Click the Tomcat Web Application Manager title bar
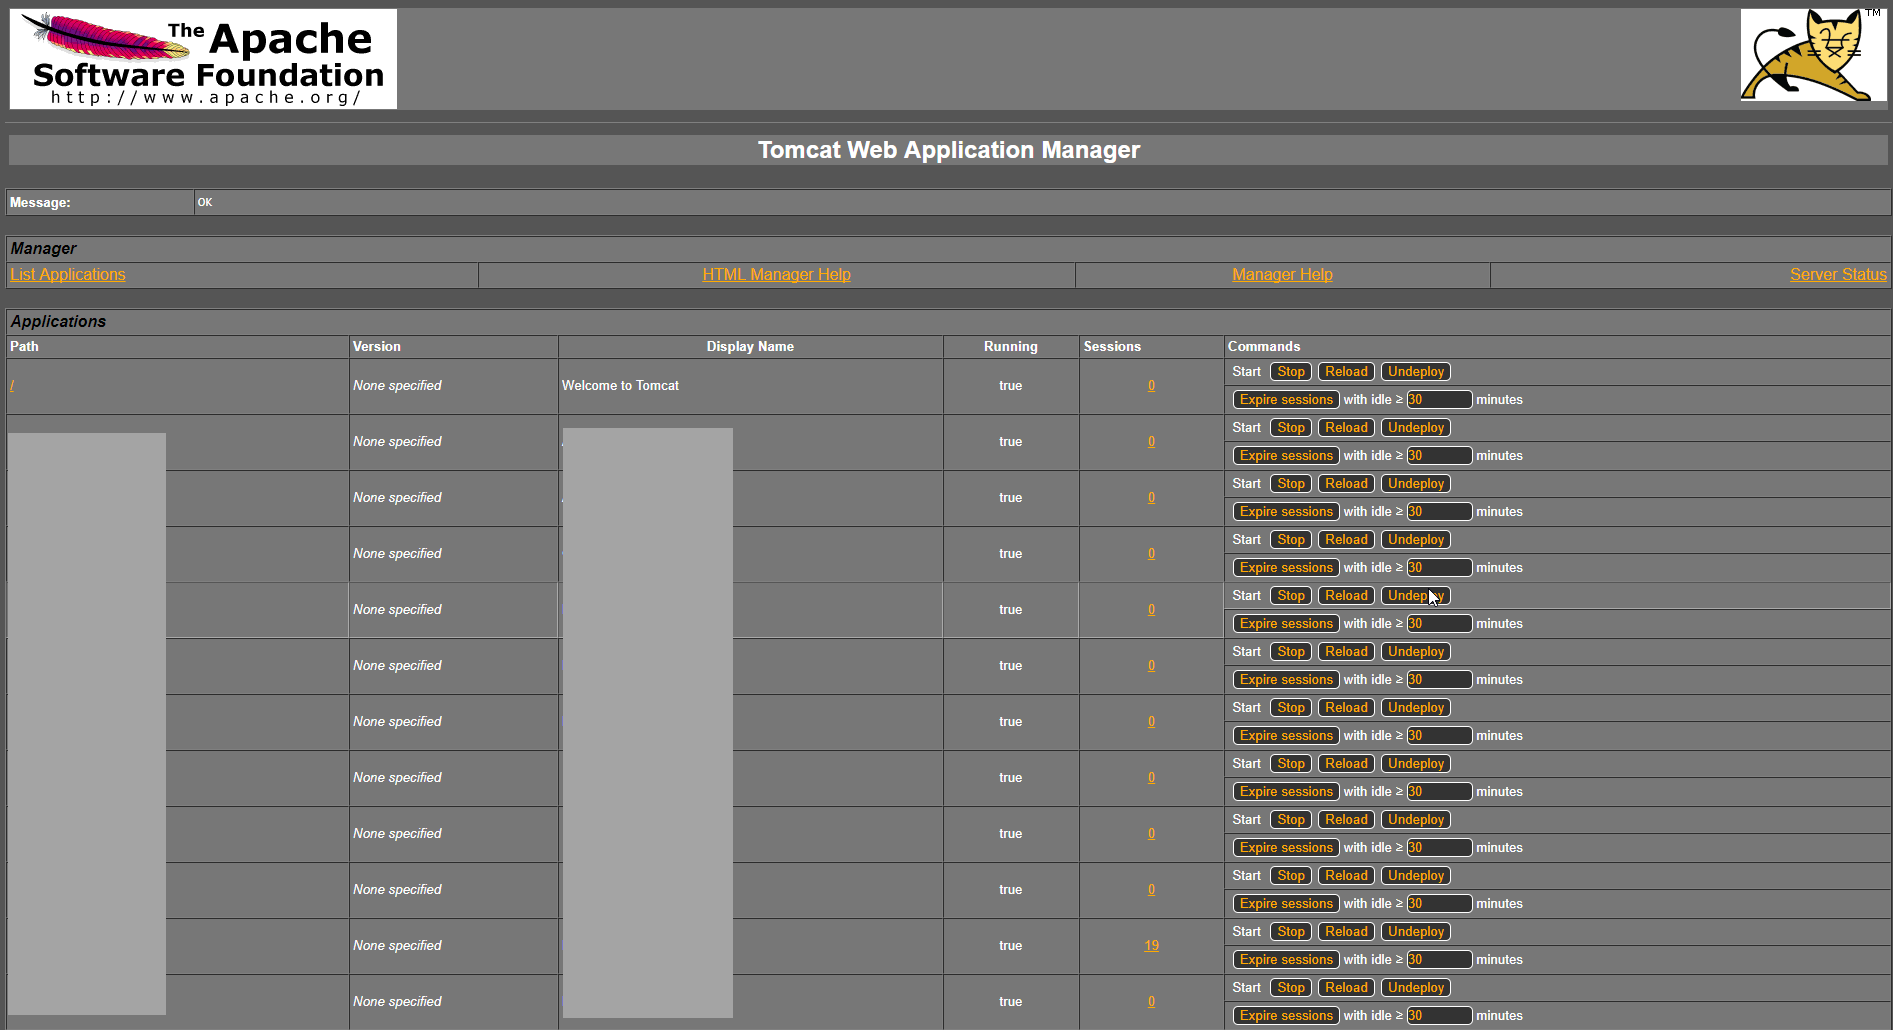The width and height of the screenshot is (1893, 1030). (948, 150)
